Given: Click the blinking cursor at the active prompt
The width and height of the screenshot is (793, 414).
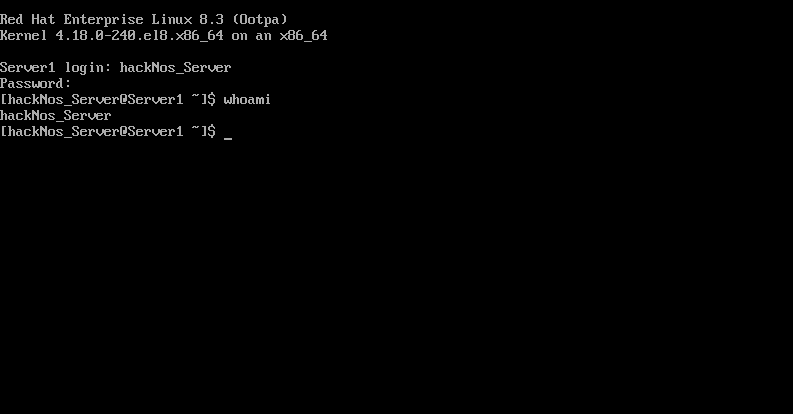Looking at the screenshot, I should point(228,137).
